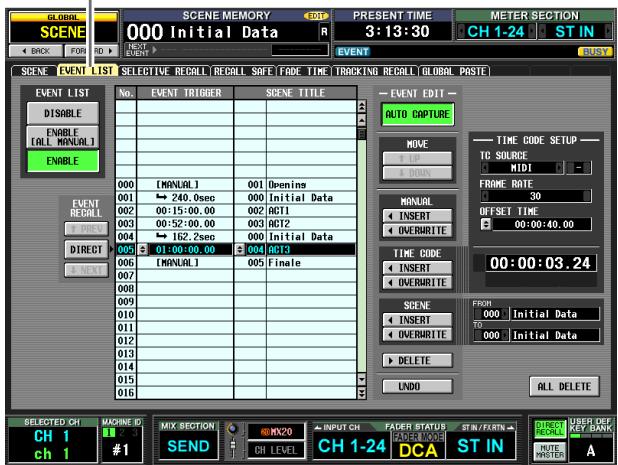This screenshot has height=465, width=618.
Task: Select event row 000 Opening
Action: point(236,184)
